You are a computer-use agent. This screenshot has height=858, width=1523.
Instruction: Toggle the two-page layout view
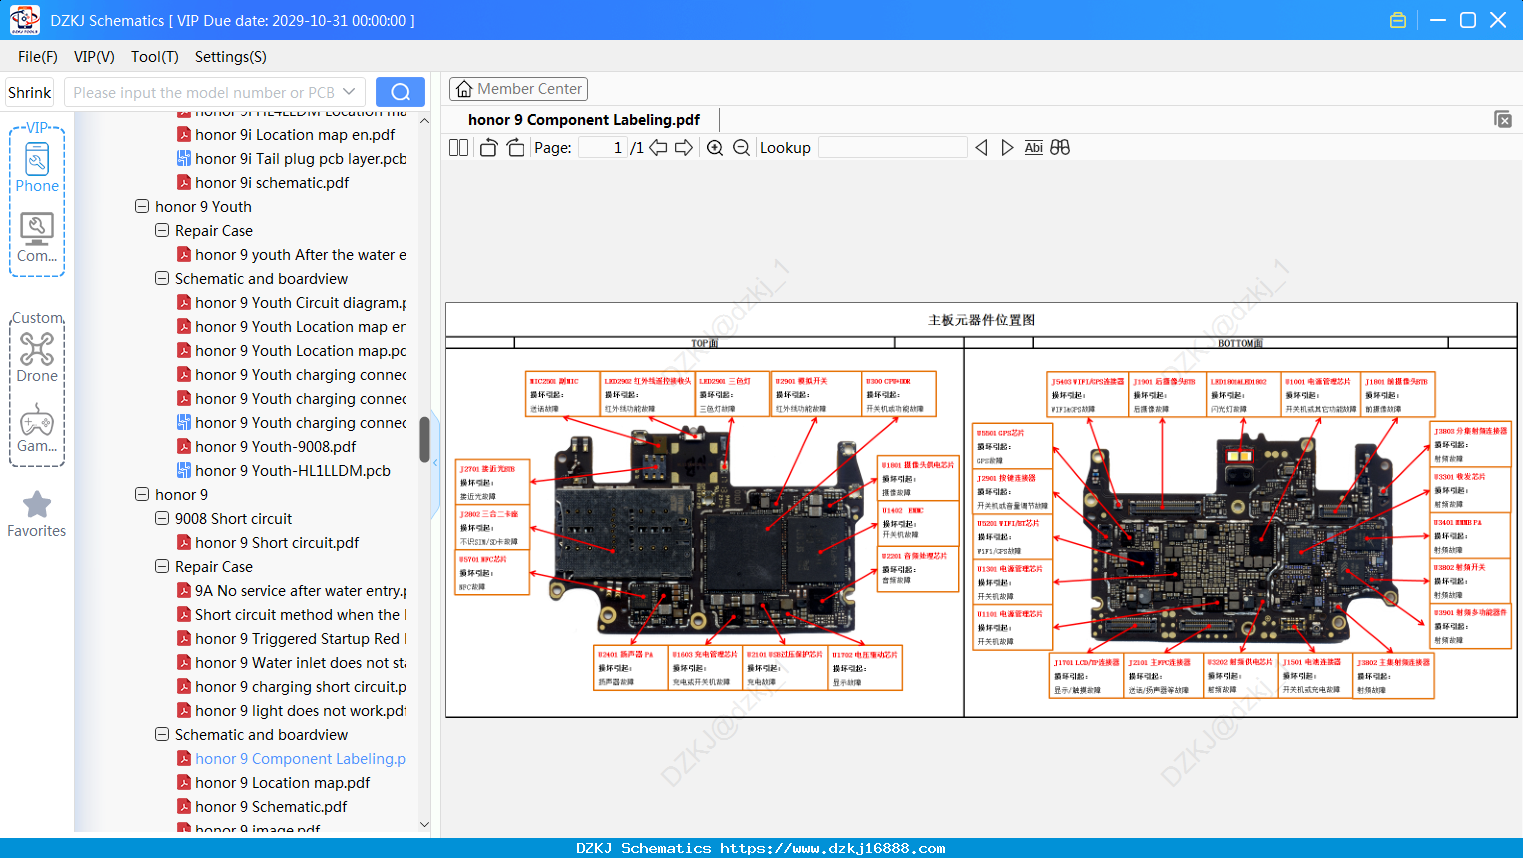[458, 148]
